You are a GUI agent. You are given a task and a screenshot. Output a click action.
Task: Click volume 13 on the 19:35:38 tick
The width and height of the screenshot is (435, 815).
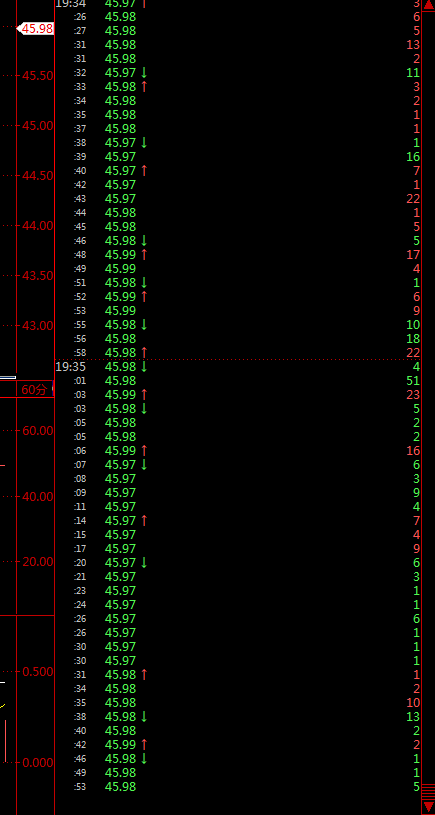pos(413,717)
